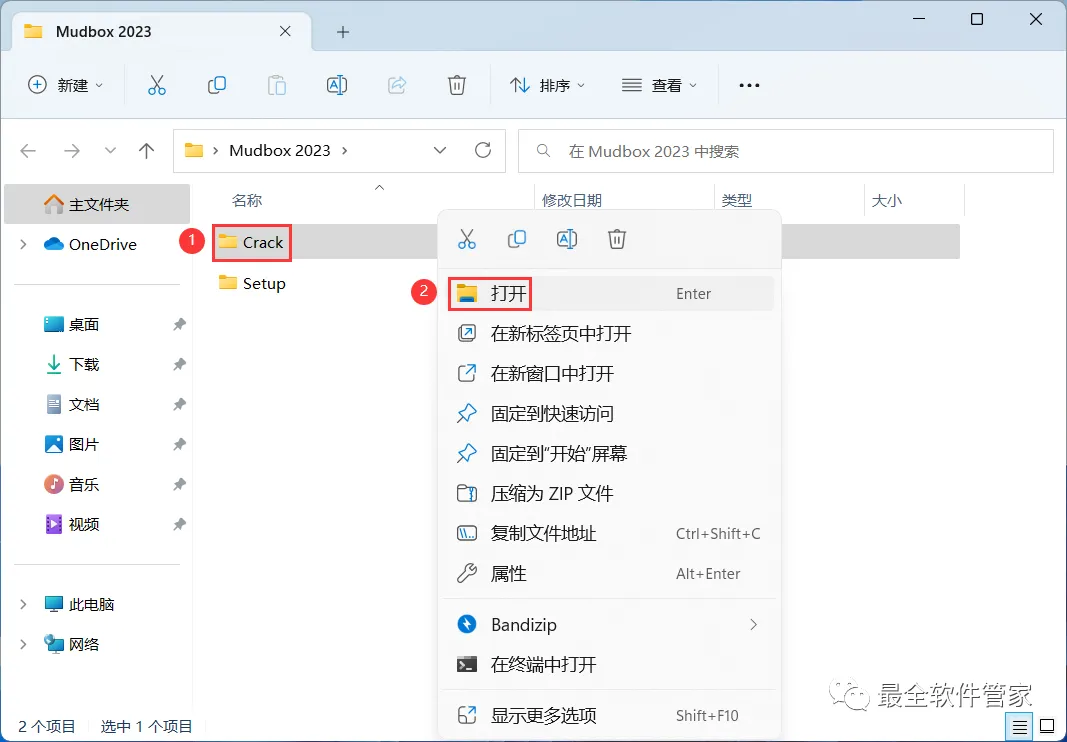Open recent locations dropdown arrow

pos(110,150)
